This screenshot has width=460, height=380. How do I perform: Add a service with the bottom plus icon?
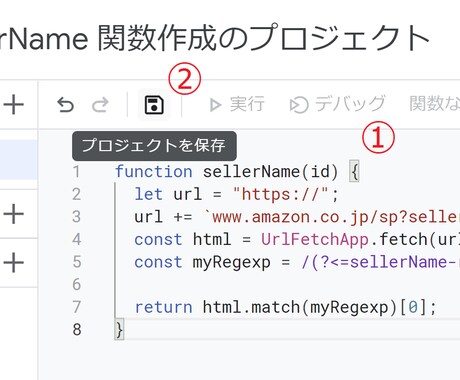tap(14, 263)
